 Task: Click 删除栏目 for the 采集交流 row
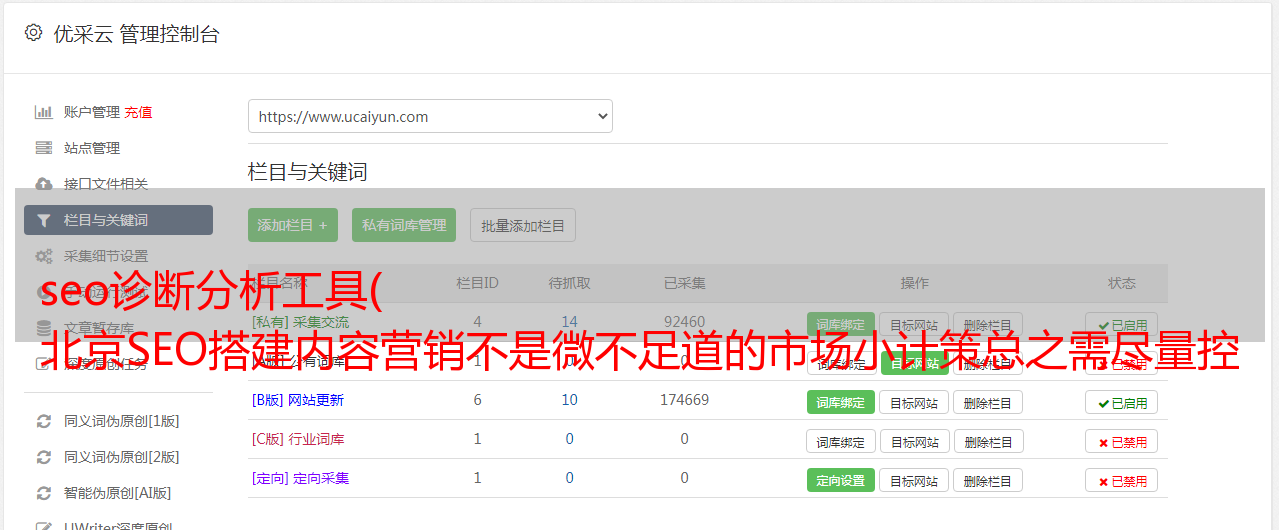click(x=987, y=324)
